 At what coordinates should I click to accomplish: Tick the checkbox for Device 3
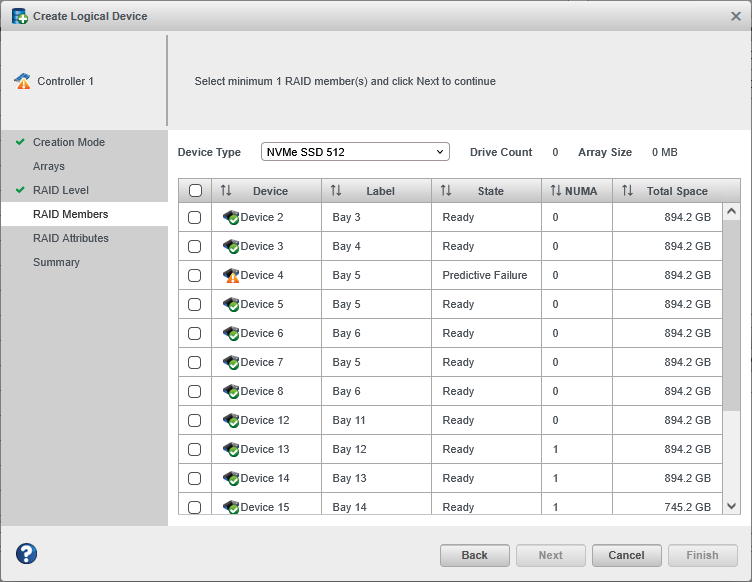pos(195,246)
